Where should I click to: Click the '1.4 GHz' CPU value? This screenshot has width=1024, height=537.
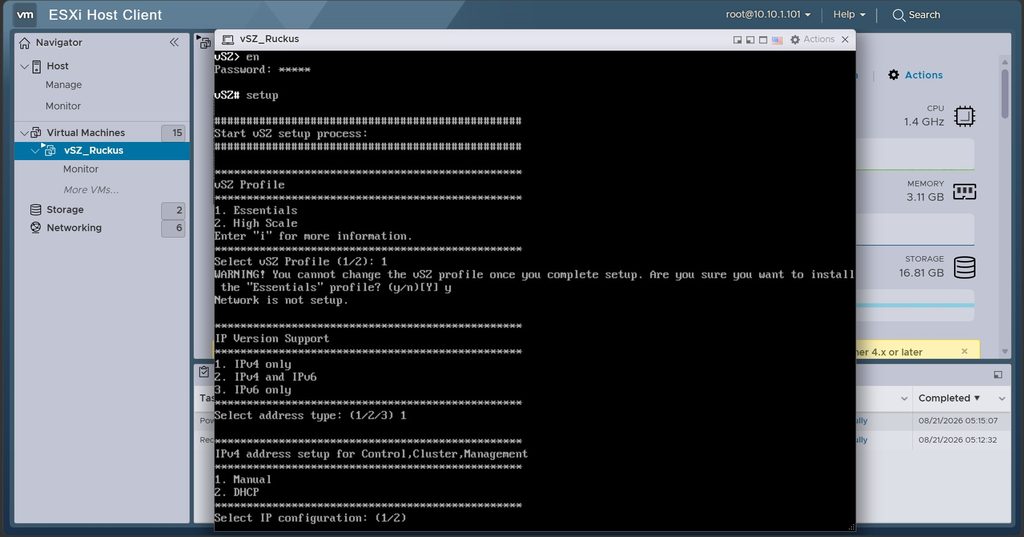coord(923,122)
